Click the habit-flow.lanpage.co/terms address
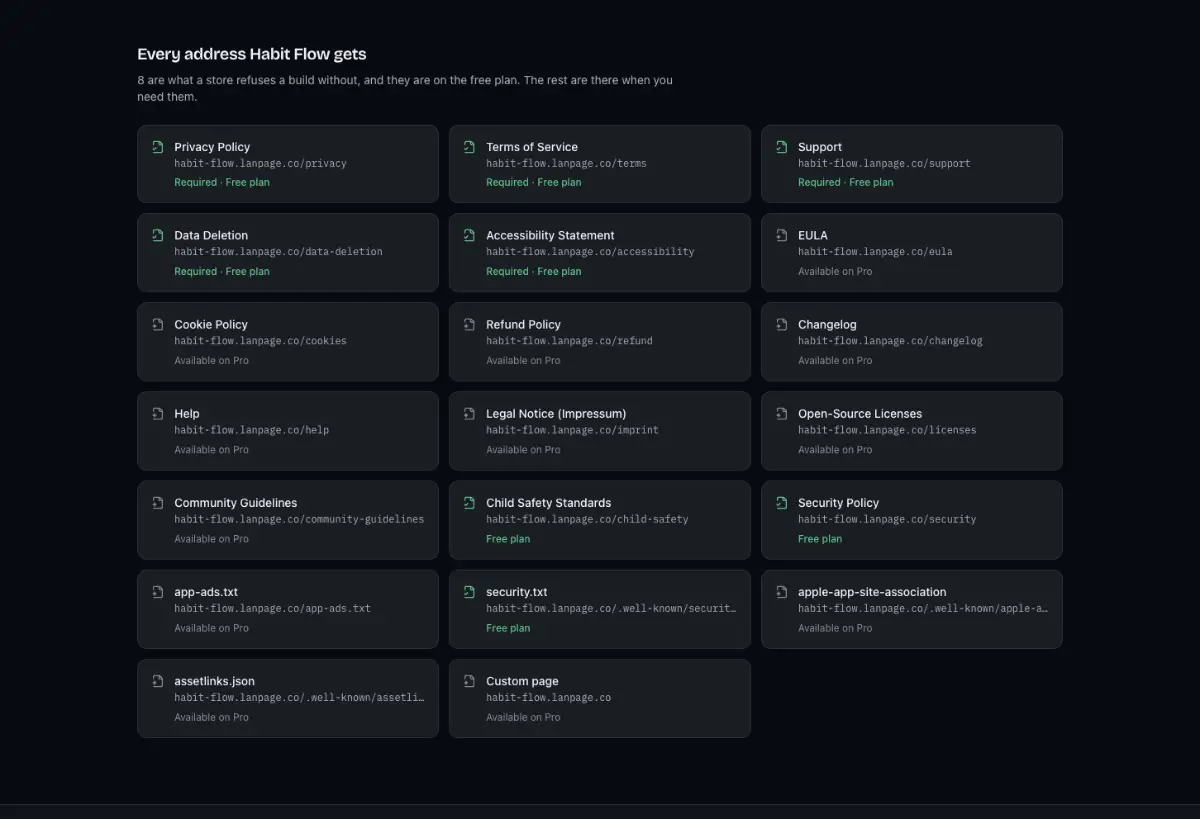Image resolution: width=1200 pixels, height=819 pixels. point(566,163)
